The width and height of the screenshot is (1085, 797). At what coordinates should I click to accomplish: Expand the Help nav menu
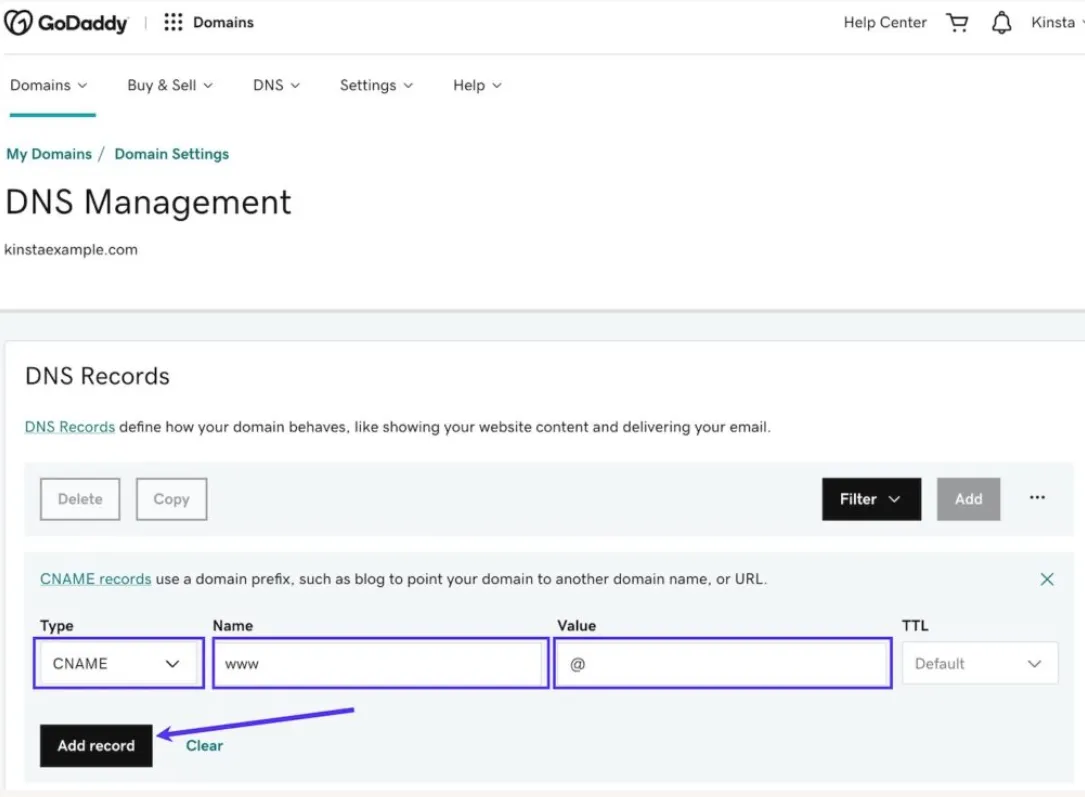477,85
